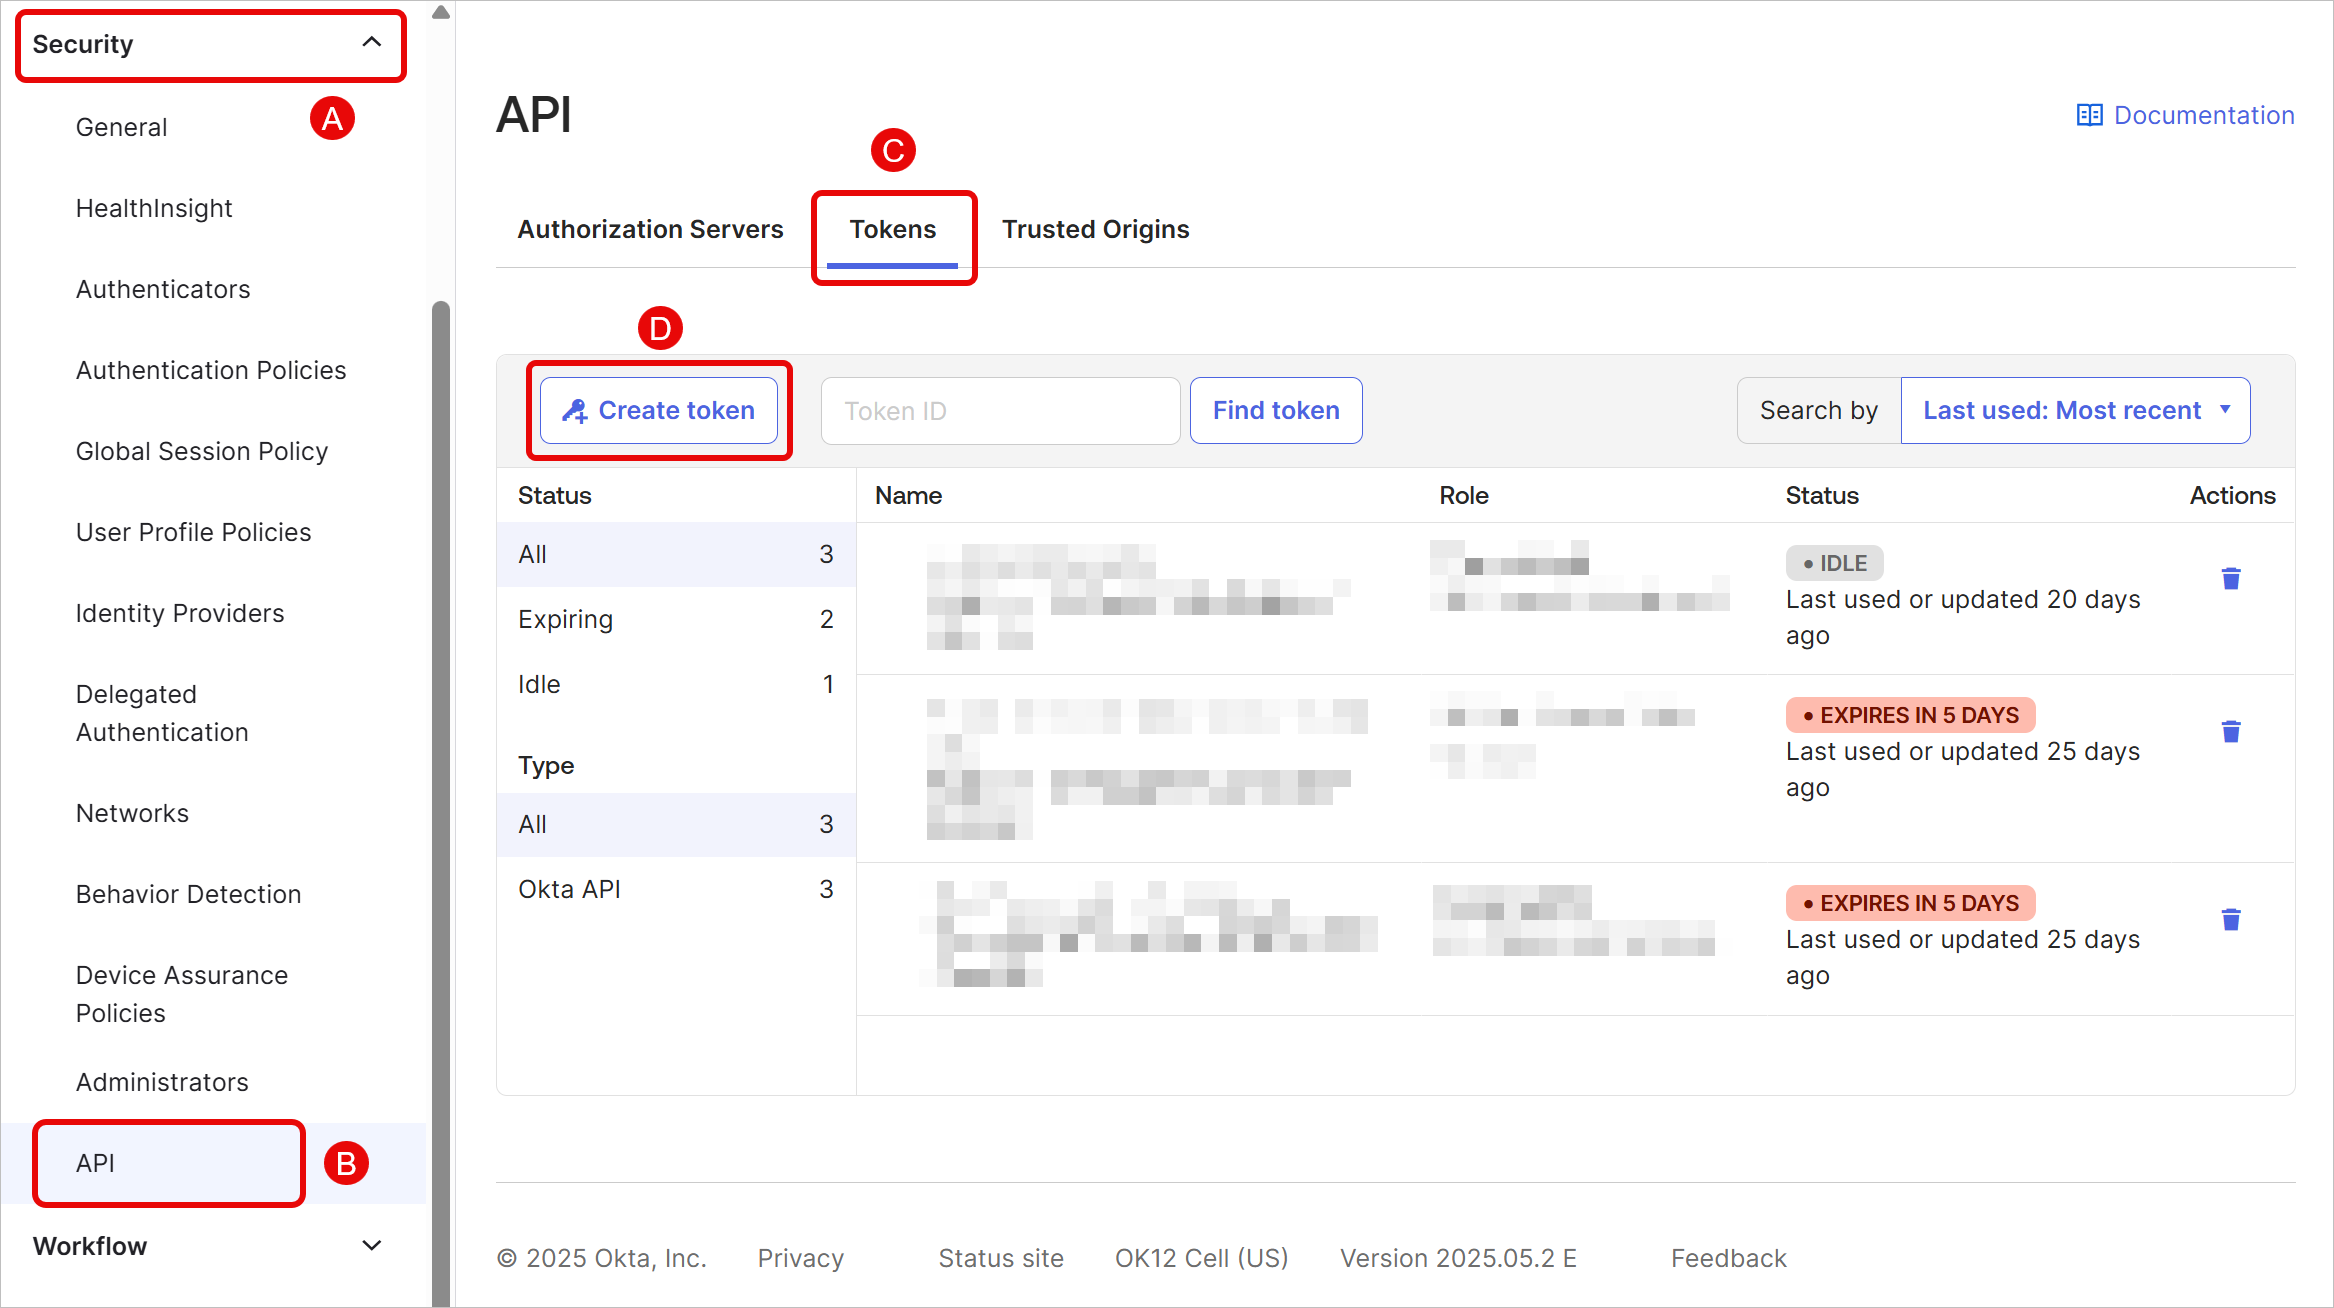The width and height of the screenshot is (2334, 1308).
Task: Click the IDLE status badge
Action: click(1834, 563)
